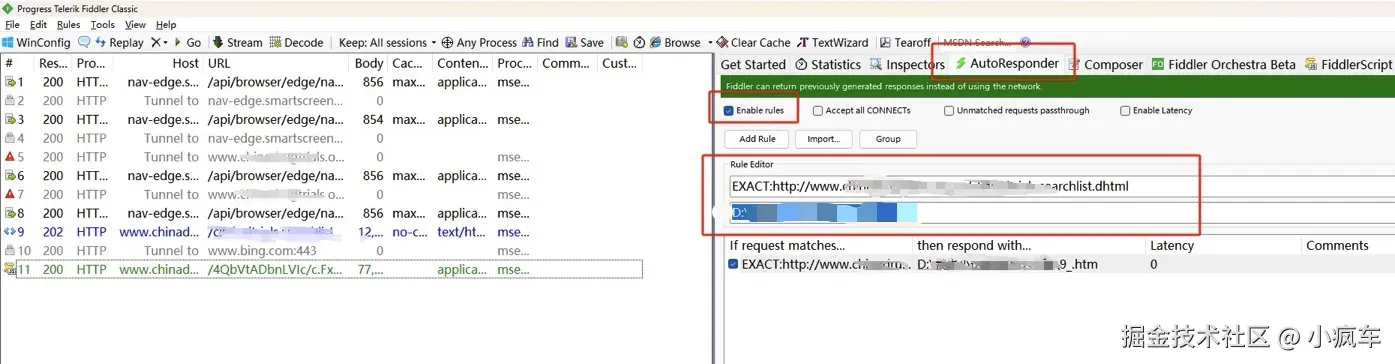Replay the selected sessions
The width and height of the screenshot is (1395, 364).
(119, 43)
